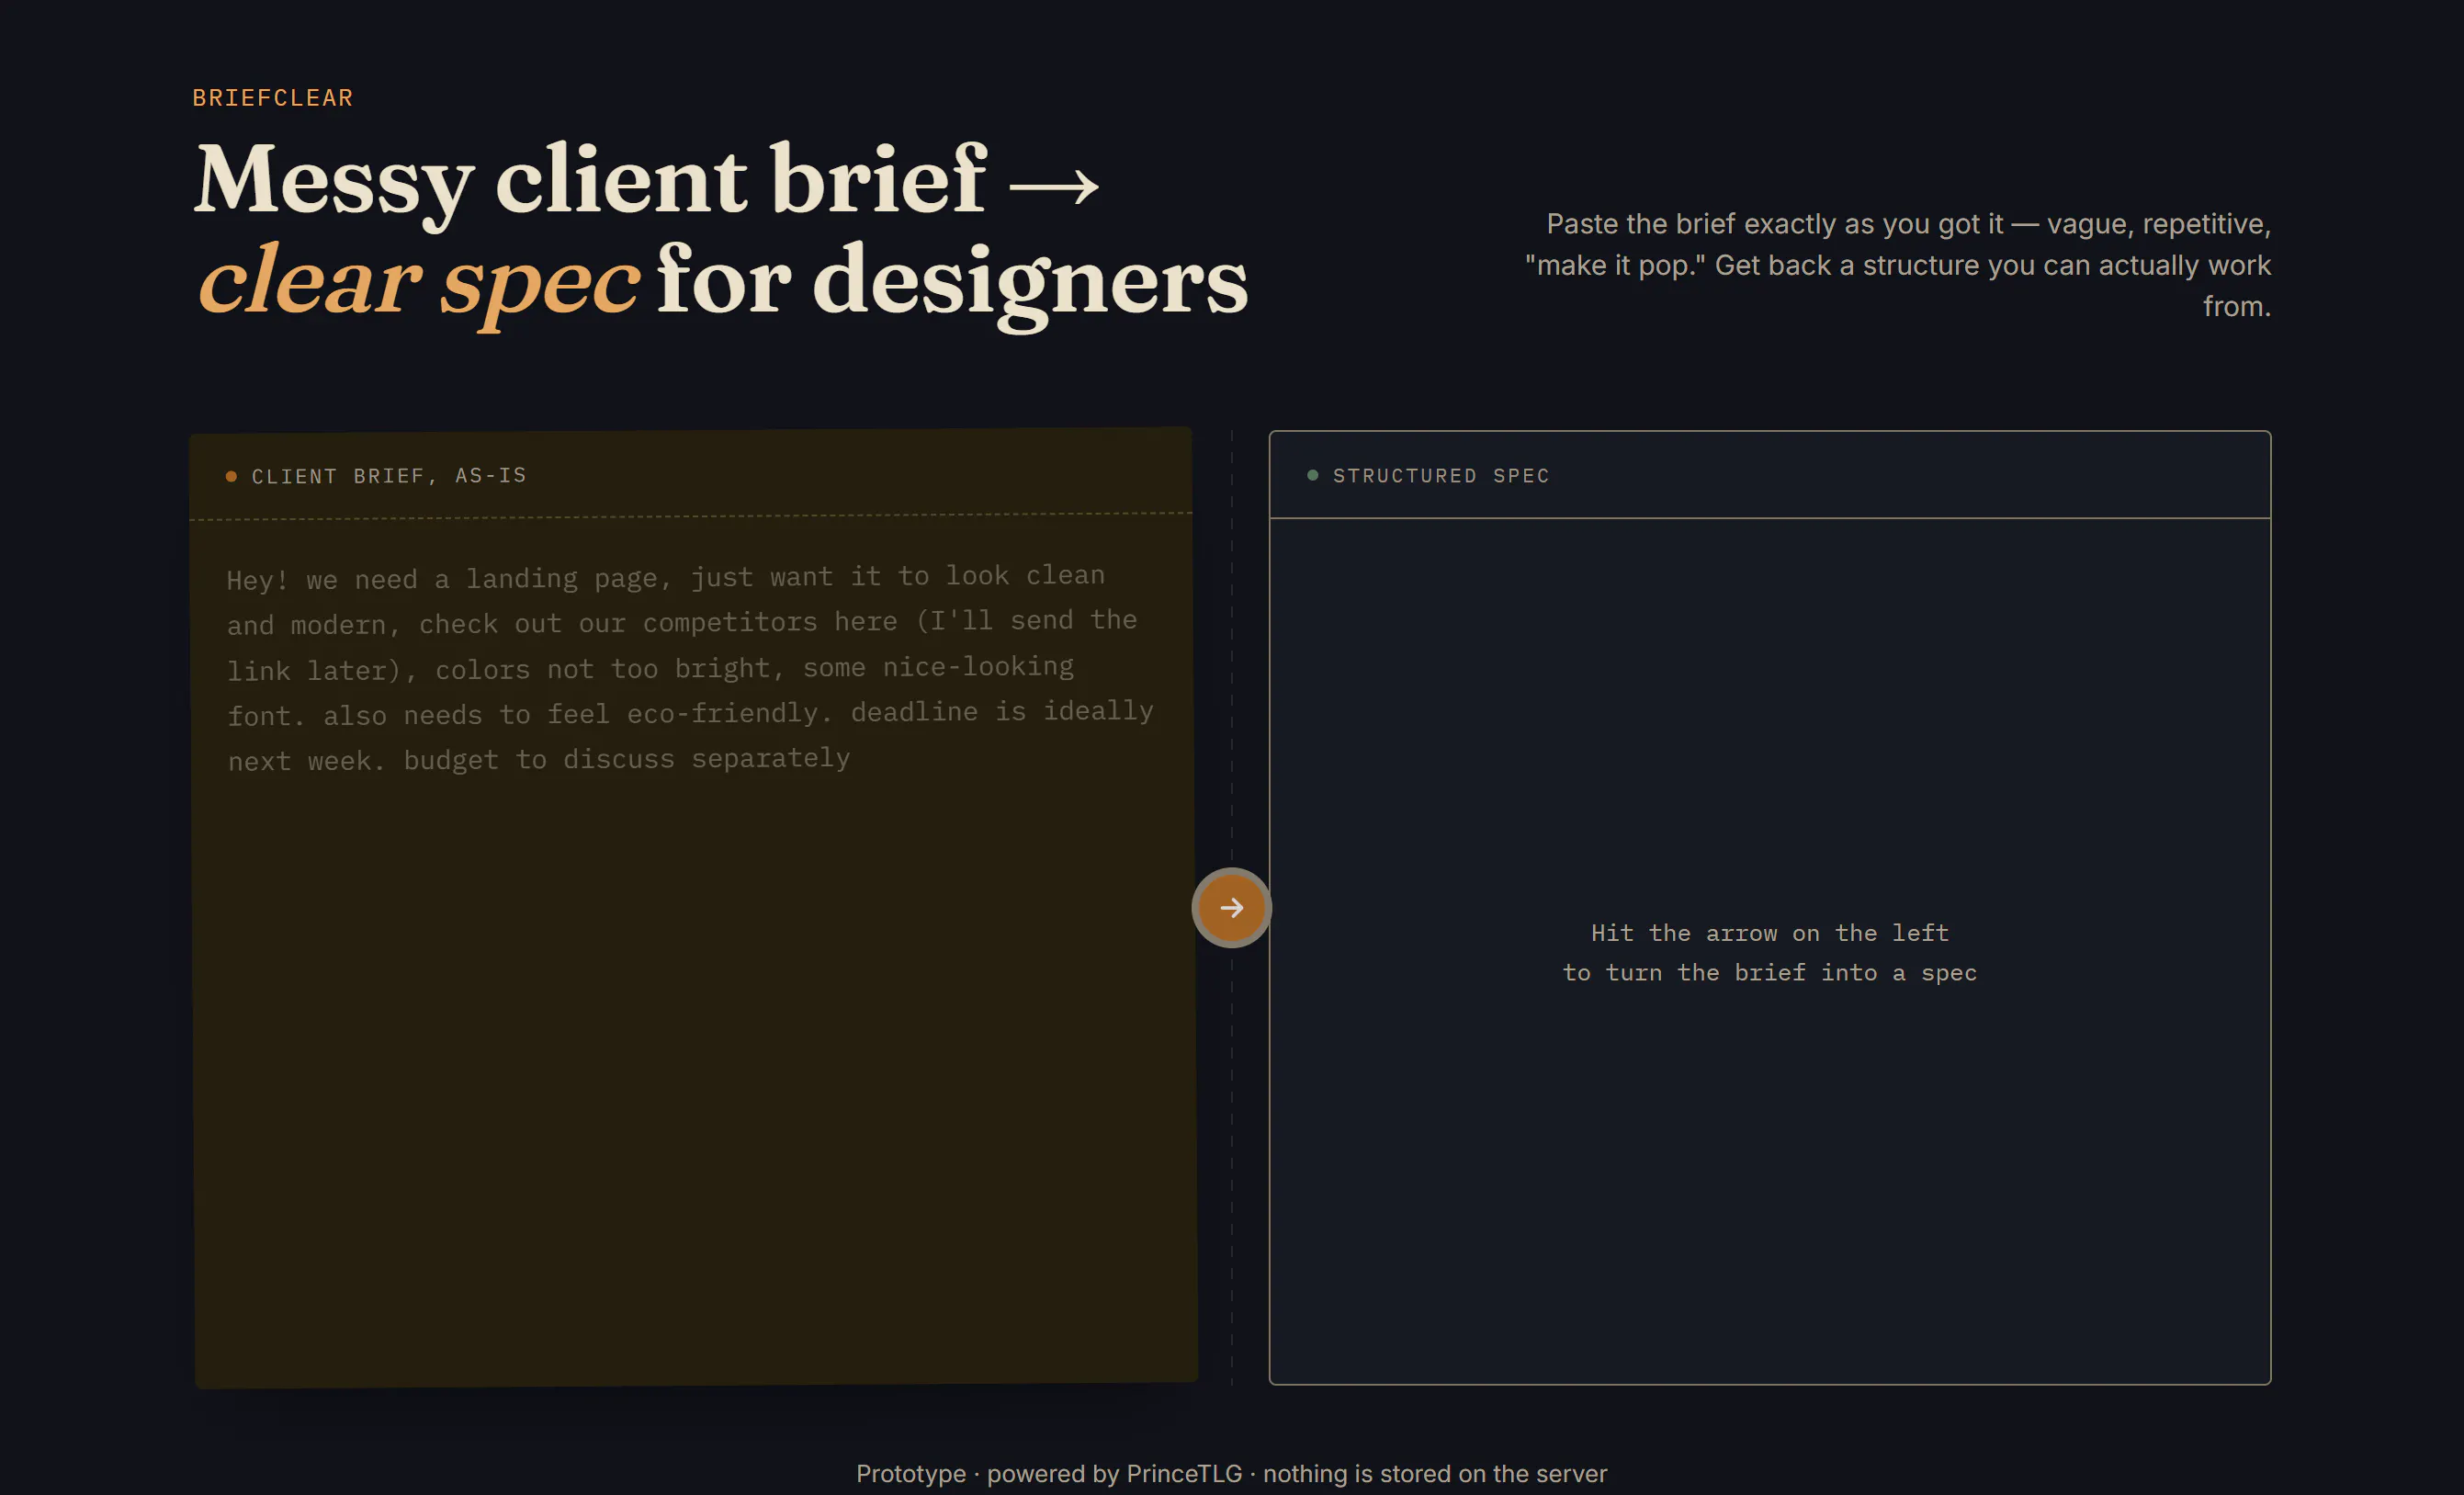
Task: Click into the client brief text area
Action: [693, 950]
